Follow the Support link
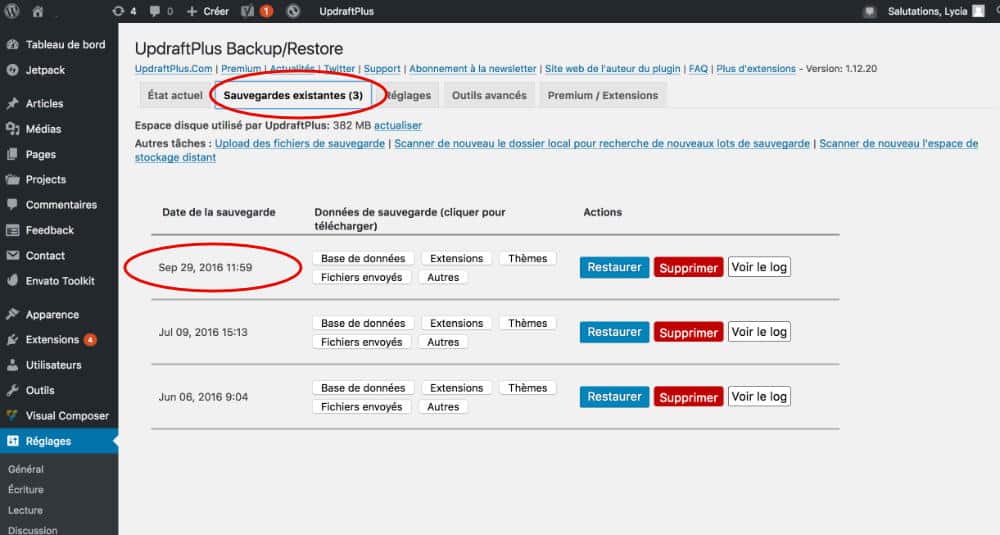This screenshot has width=1000, height=535. tap(382, 68)
